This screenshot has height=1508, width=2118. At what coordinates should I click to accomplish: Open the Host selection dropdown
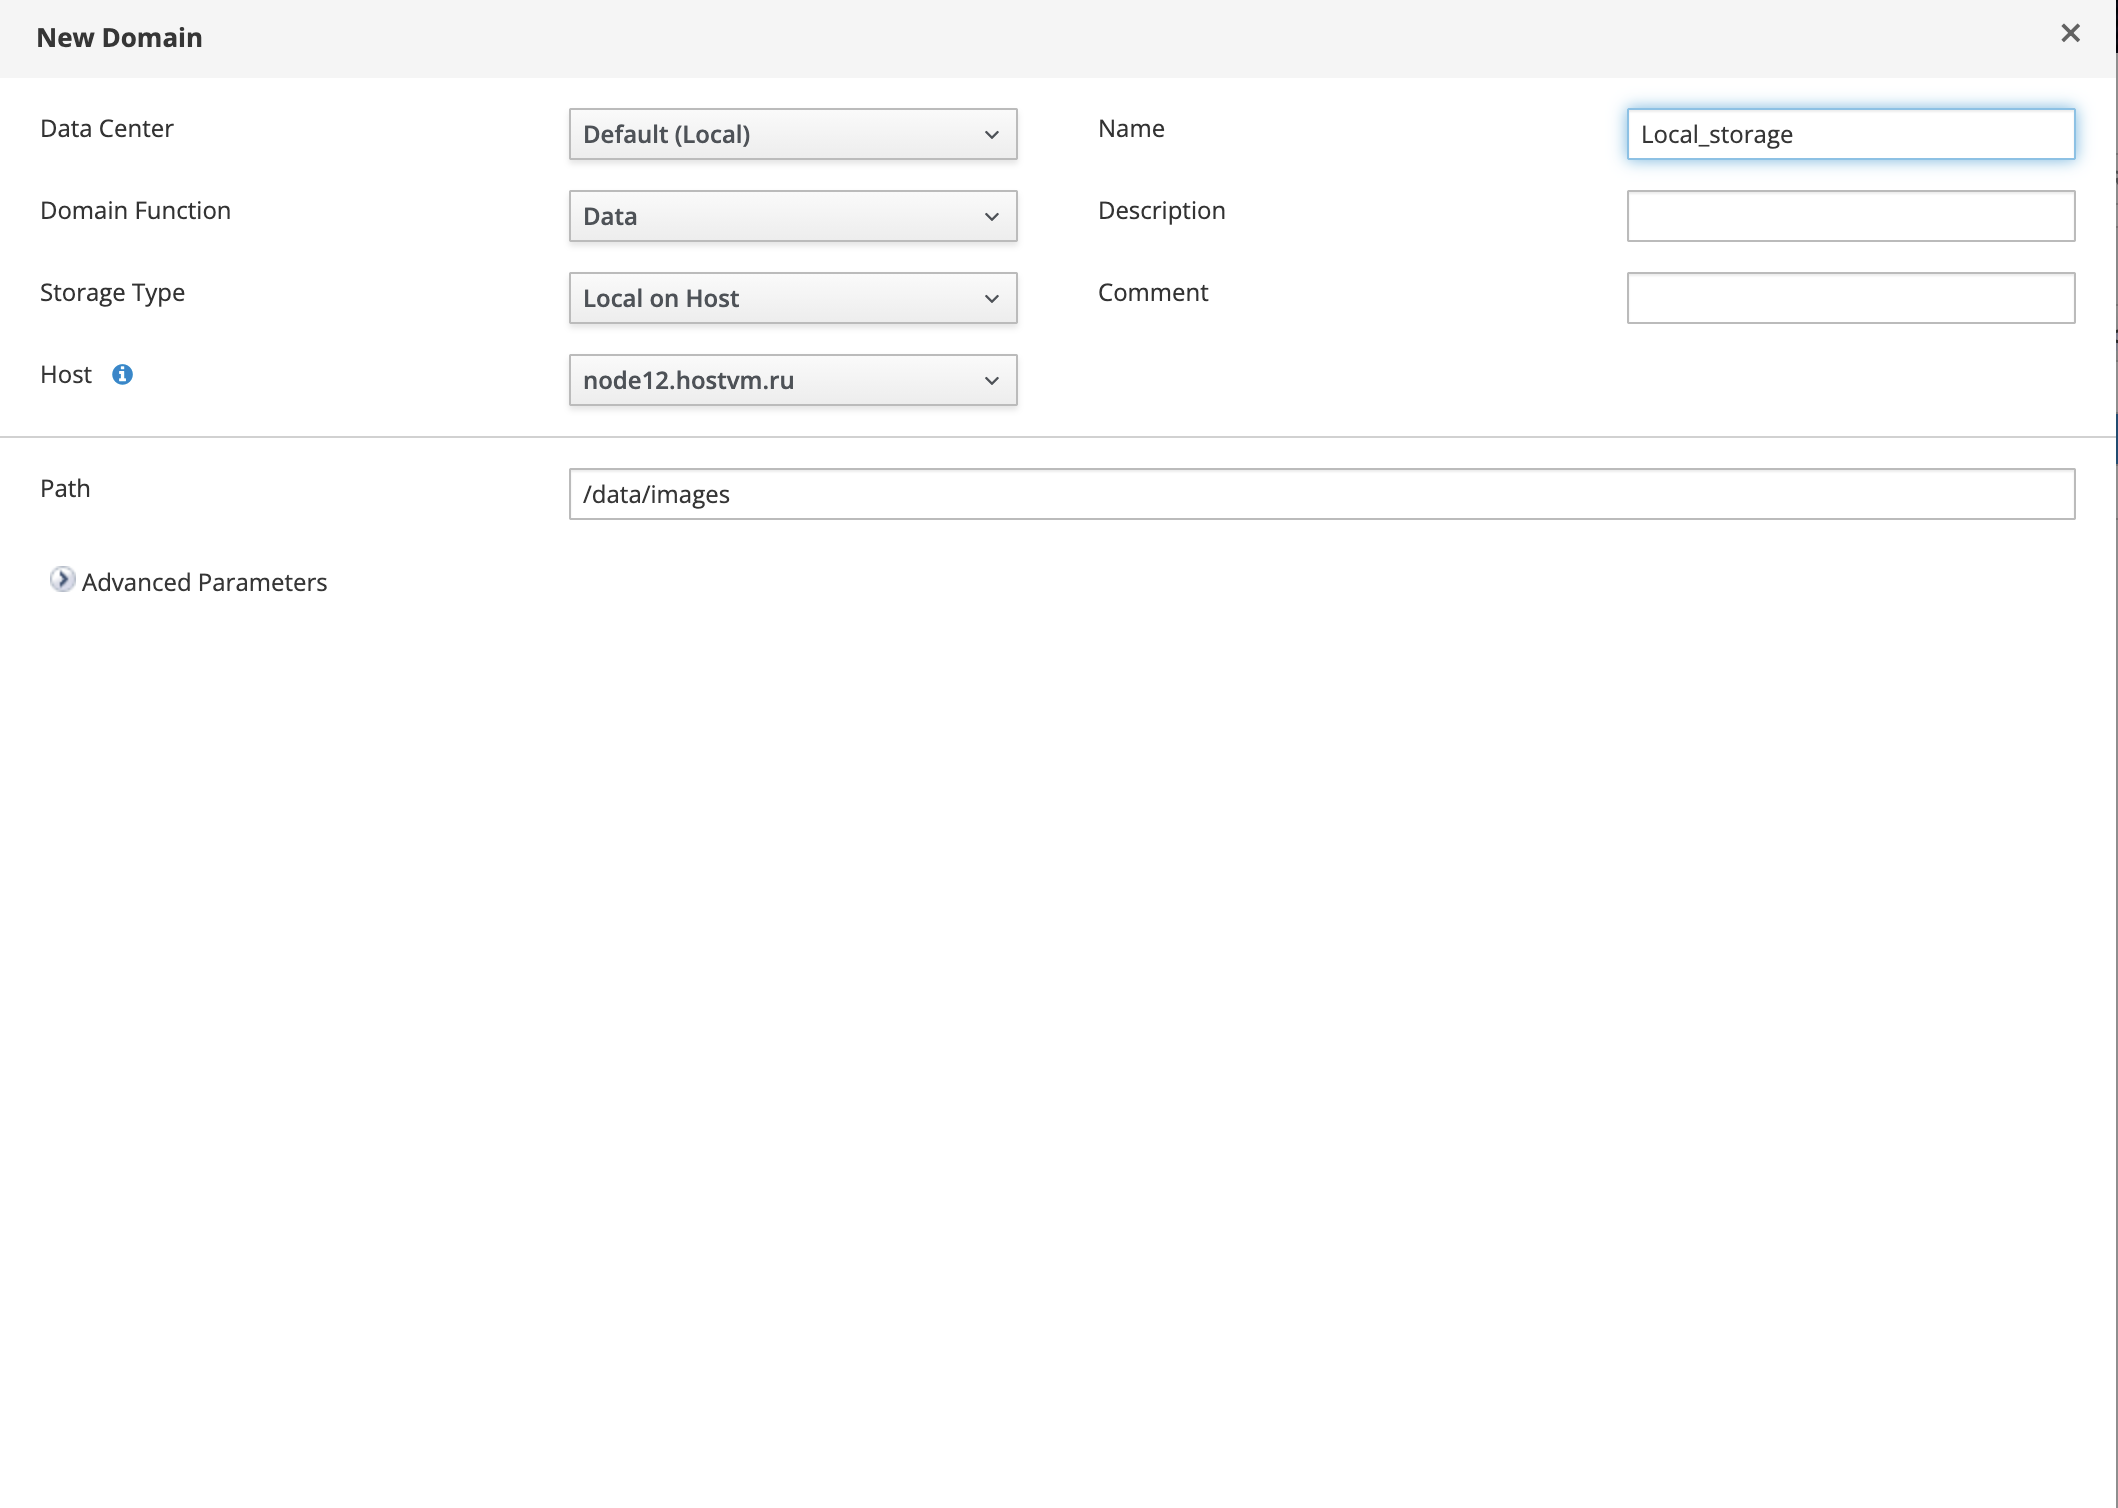(792, 380)
